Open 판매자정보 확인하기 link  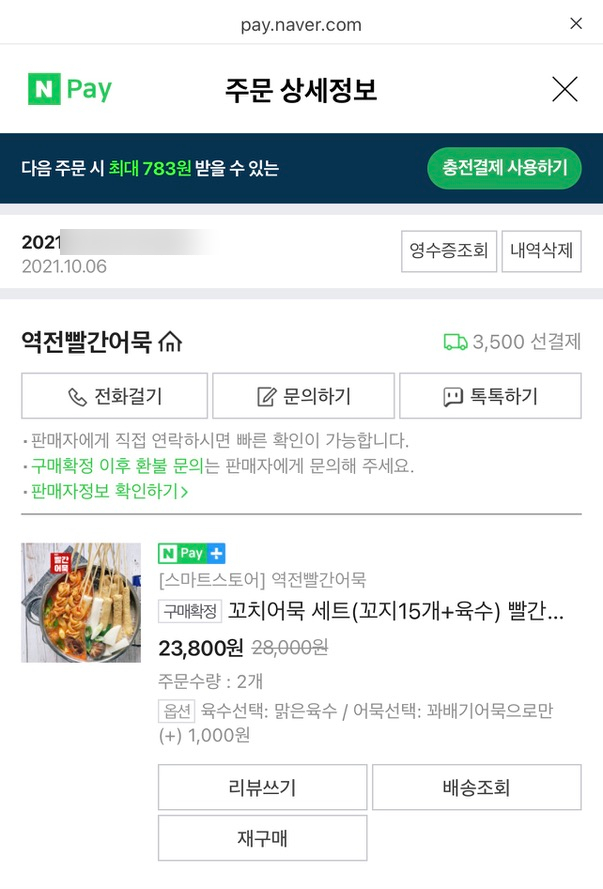click(x=109, y=490)
